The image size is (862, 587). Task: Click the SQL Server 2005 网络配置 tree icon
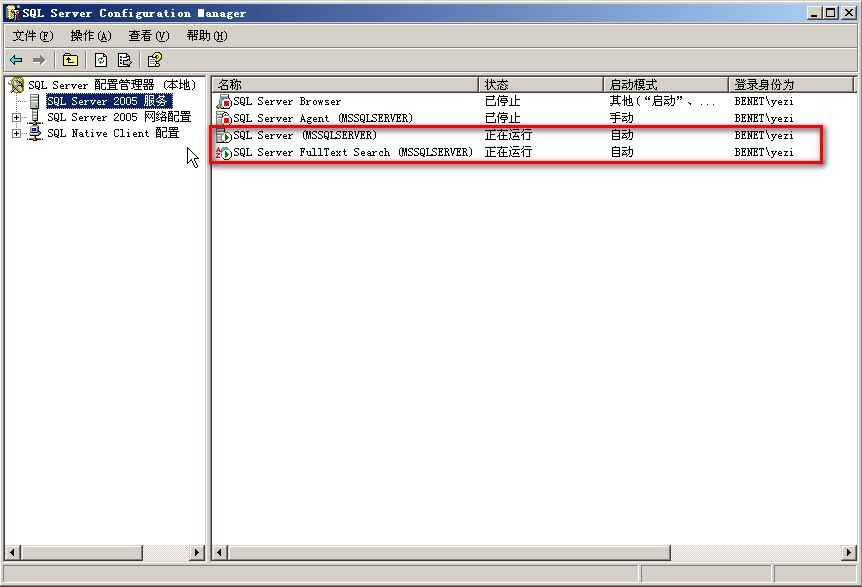[35, 117]
